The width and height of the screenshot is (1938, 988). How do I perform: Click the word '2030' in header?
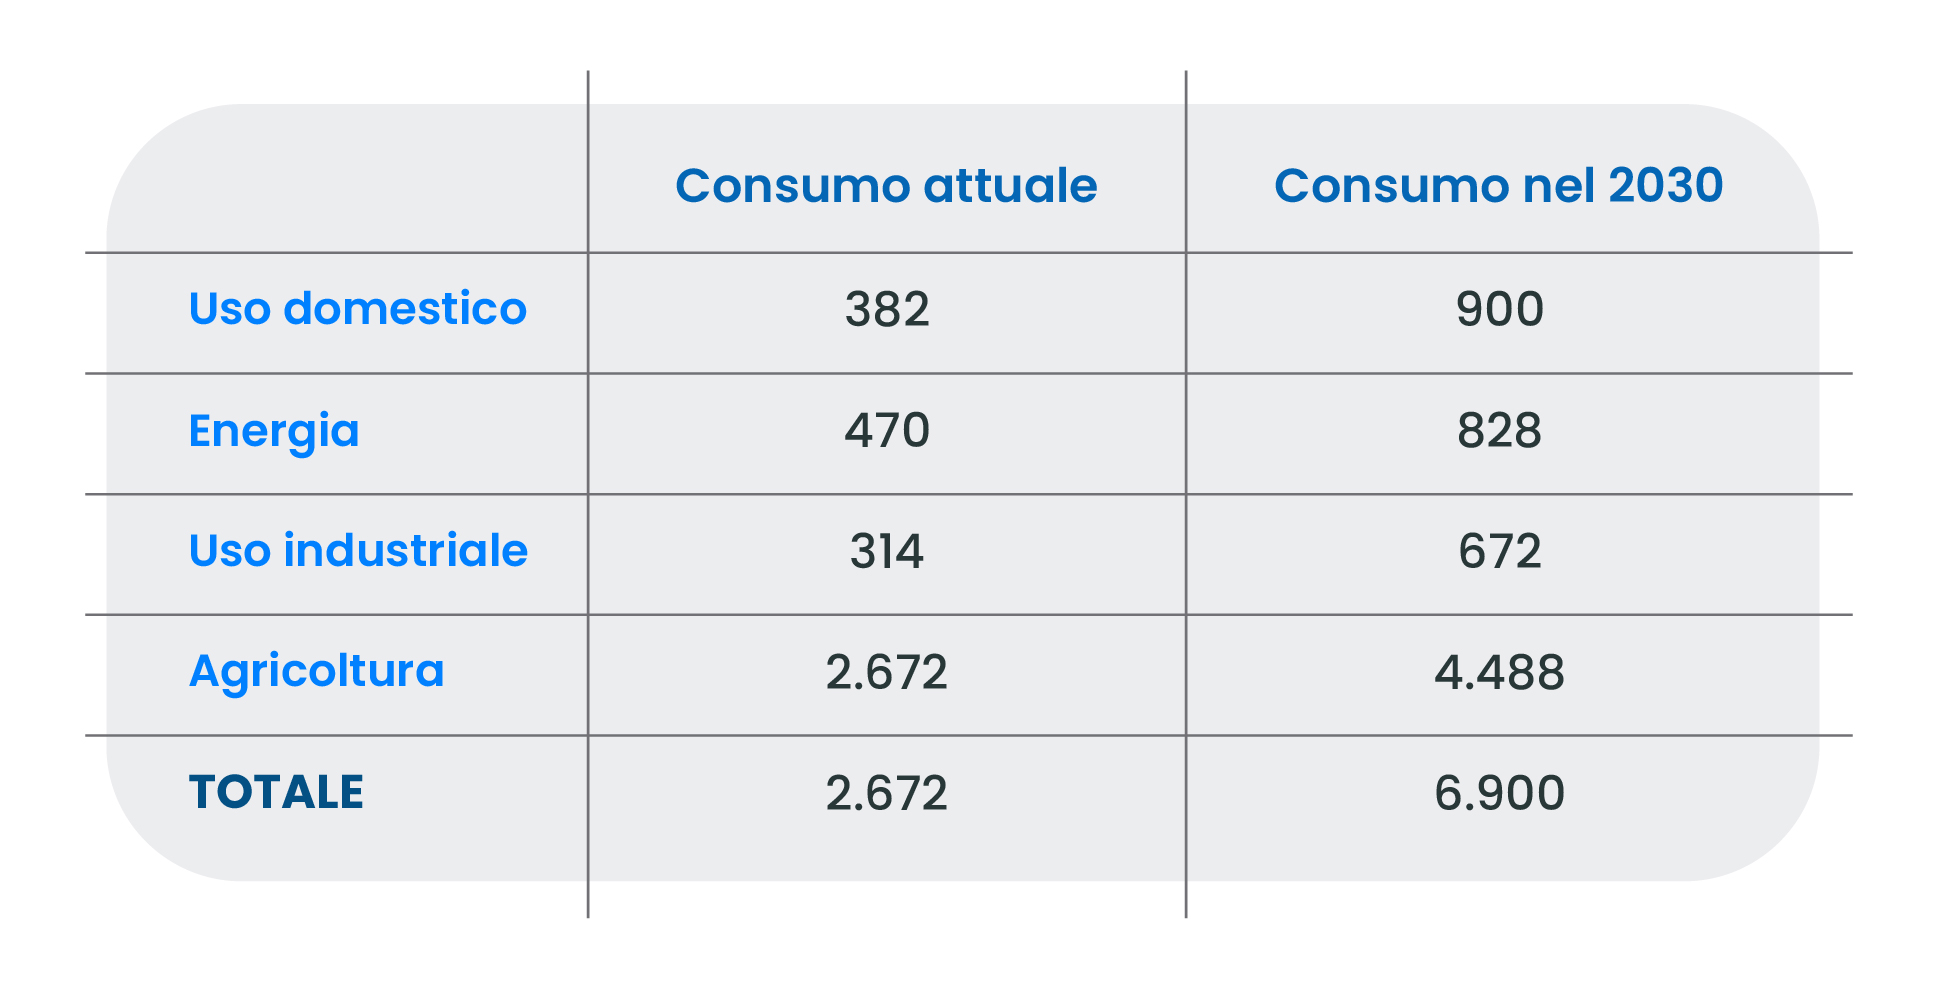(x=1666, y=186)
